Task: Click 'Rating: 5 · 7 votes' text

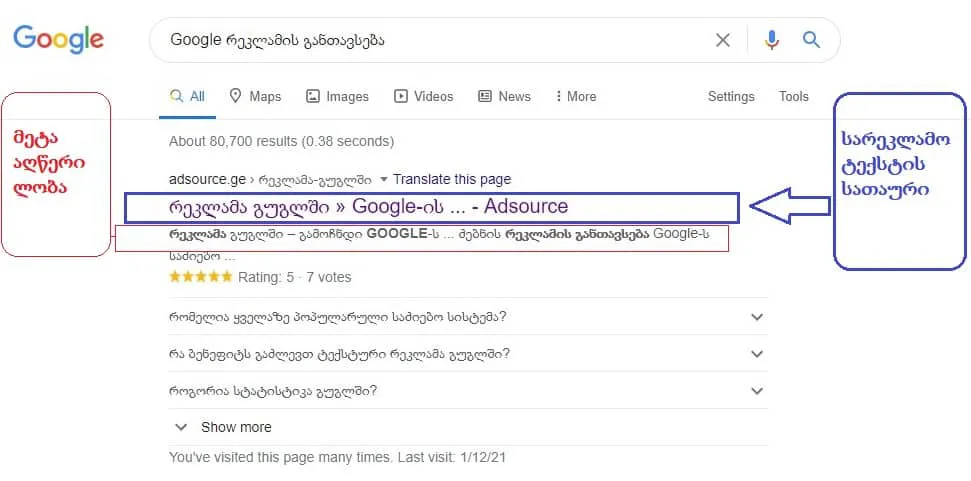Action: [x=295, y=277]
